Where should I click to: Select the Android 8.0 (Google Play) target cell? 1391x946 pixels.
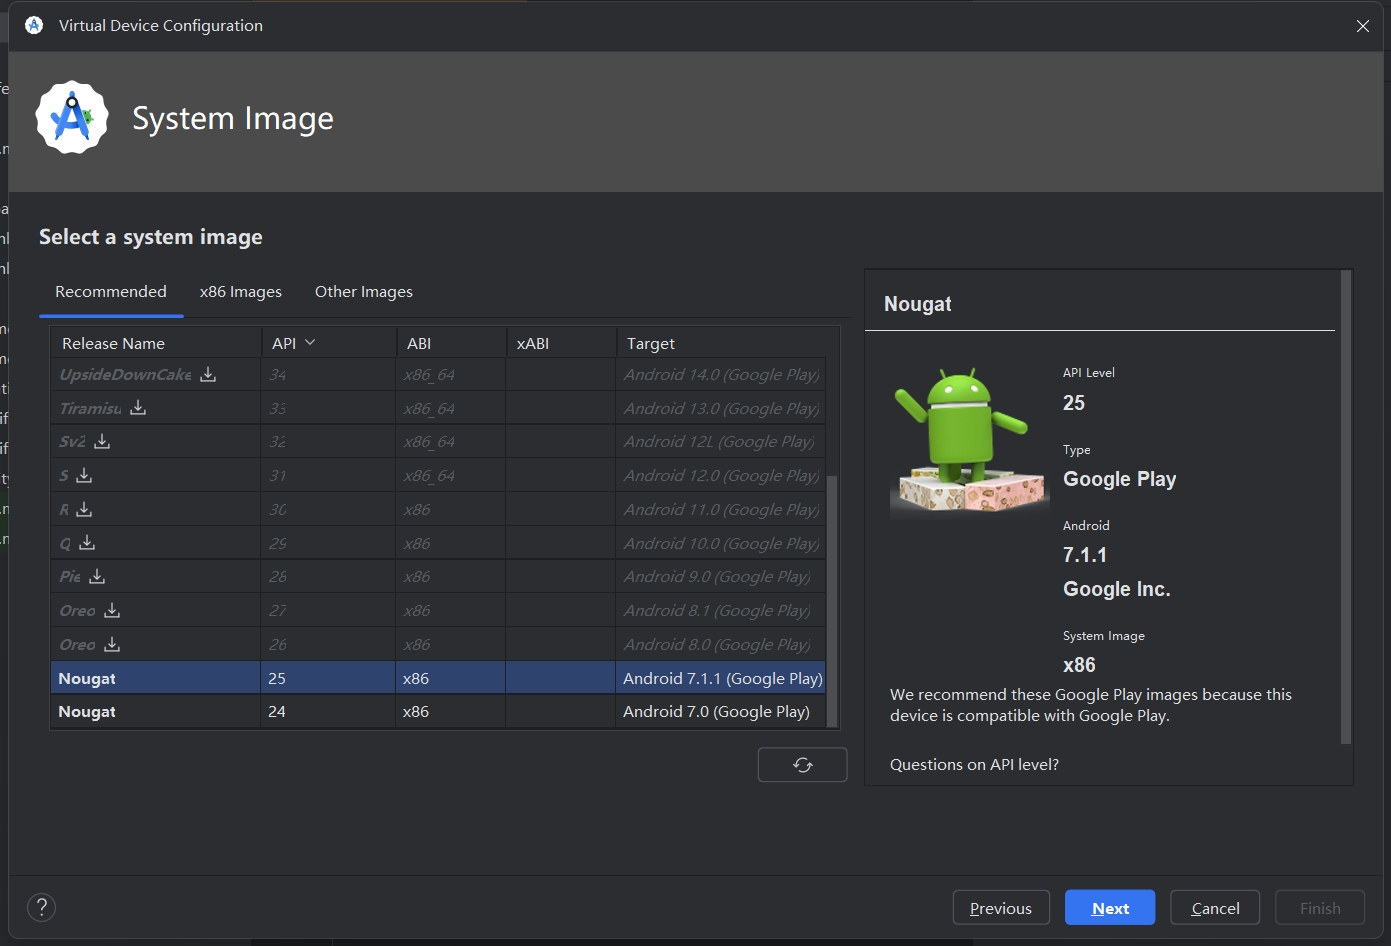point(721,644)
